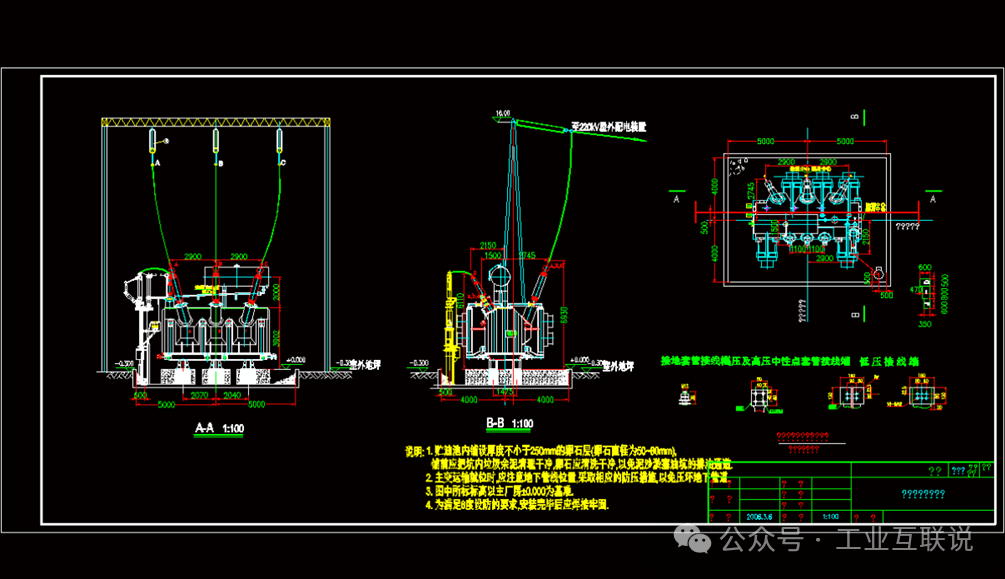Select note 4 about "8度设防的要求"

(x=517, y=505)
